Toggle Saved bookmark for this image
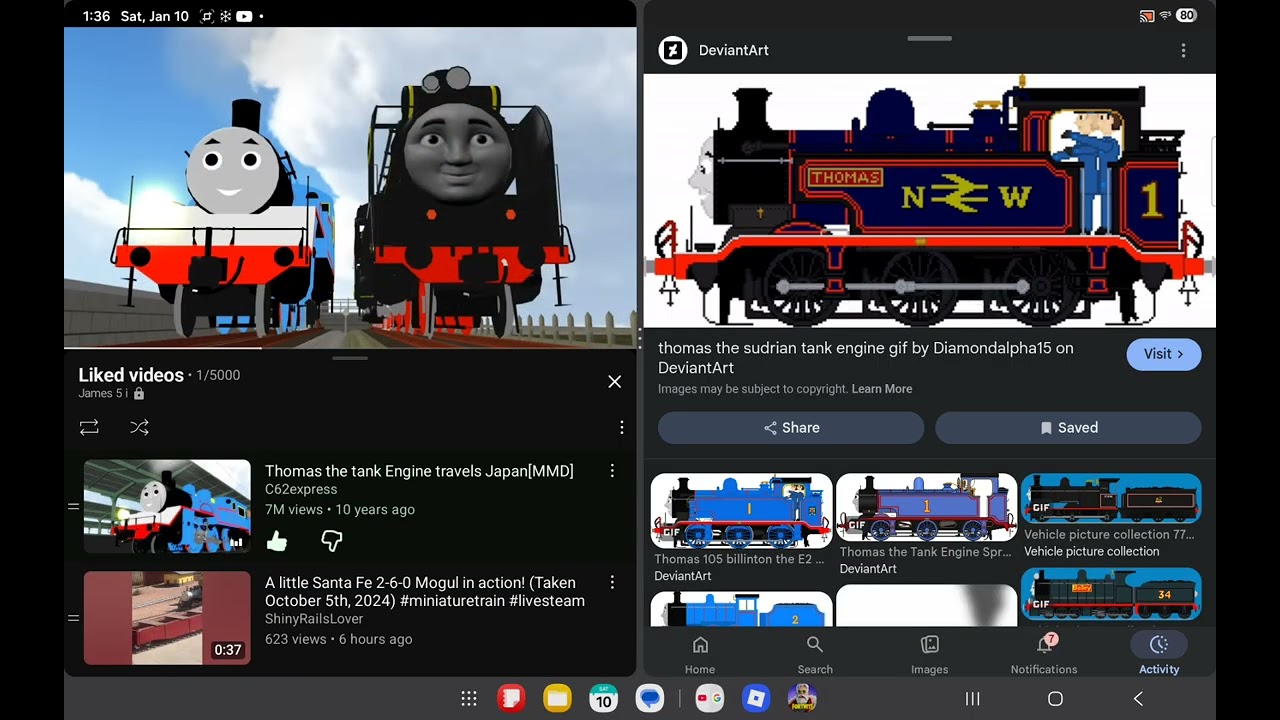 (x=1068, y=427)
